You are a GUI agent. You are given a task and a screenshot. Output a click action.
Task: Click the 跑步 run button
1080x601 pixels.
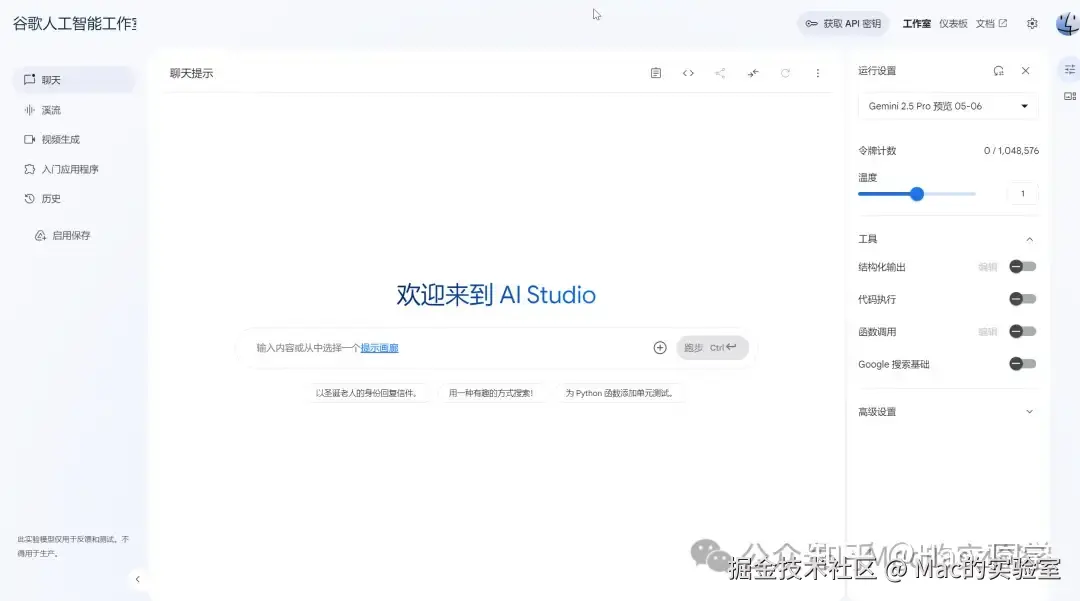pyautogui.click(x=712, y=348)
